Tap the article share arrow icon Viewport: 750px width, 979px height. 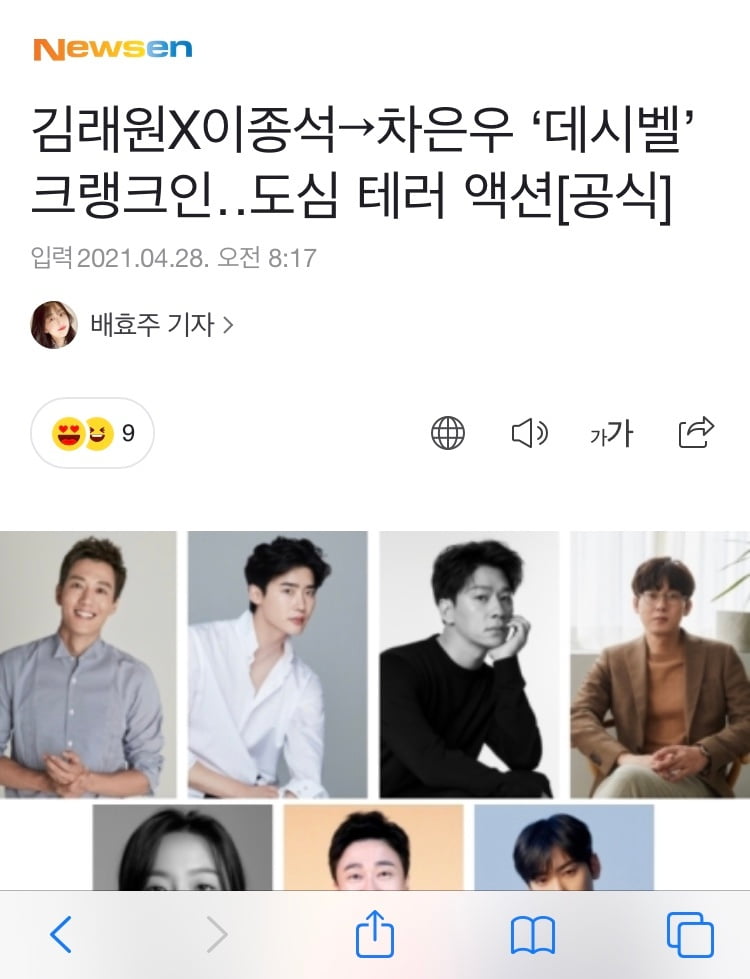(x=696, y=432)
